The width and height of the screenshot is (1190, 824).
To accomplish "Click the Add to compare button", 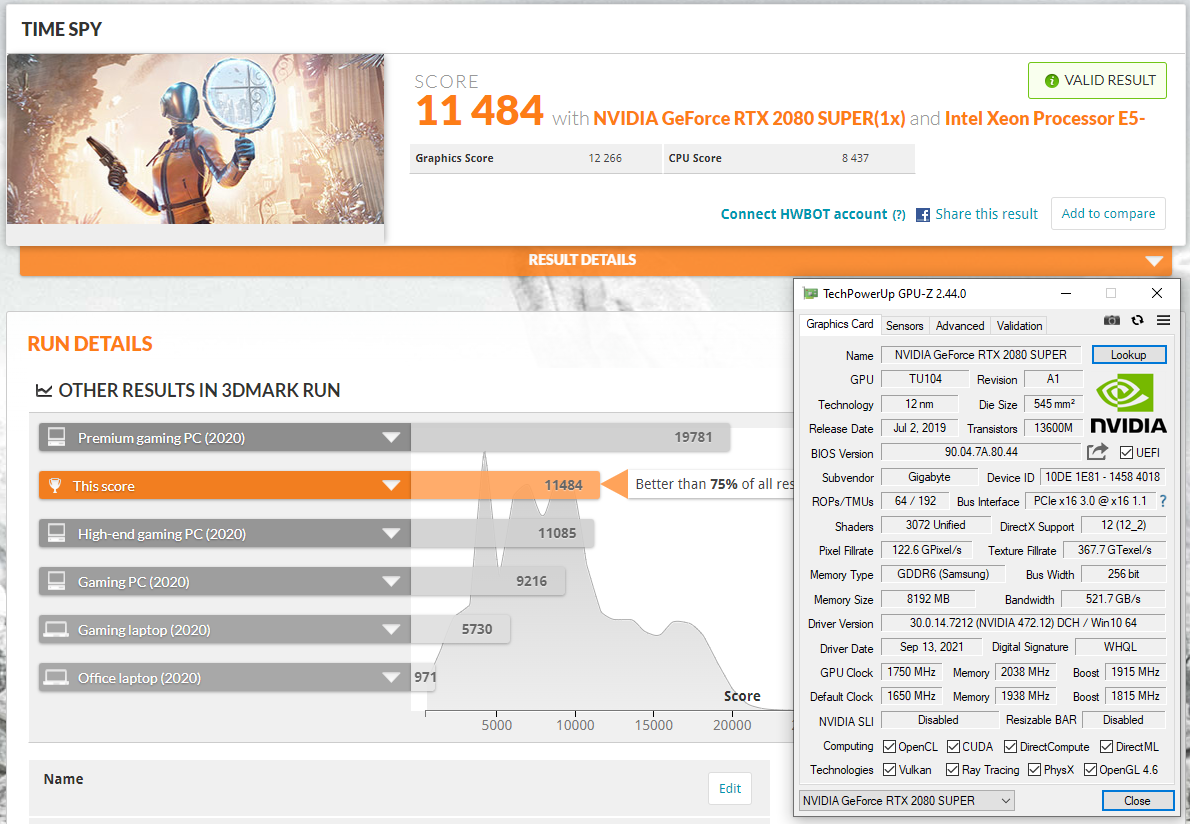I will [x=1108, y=213].
